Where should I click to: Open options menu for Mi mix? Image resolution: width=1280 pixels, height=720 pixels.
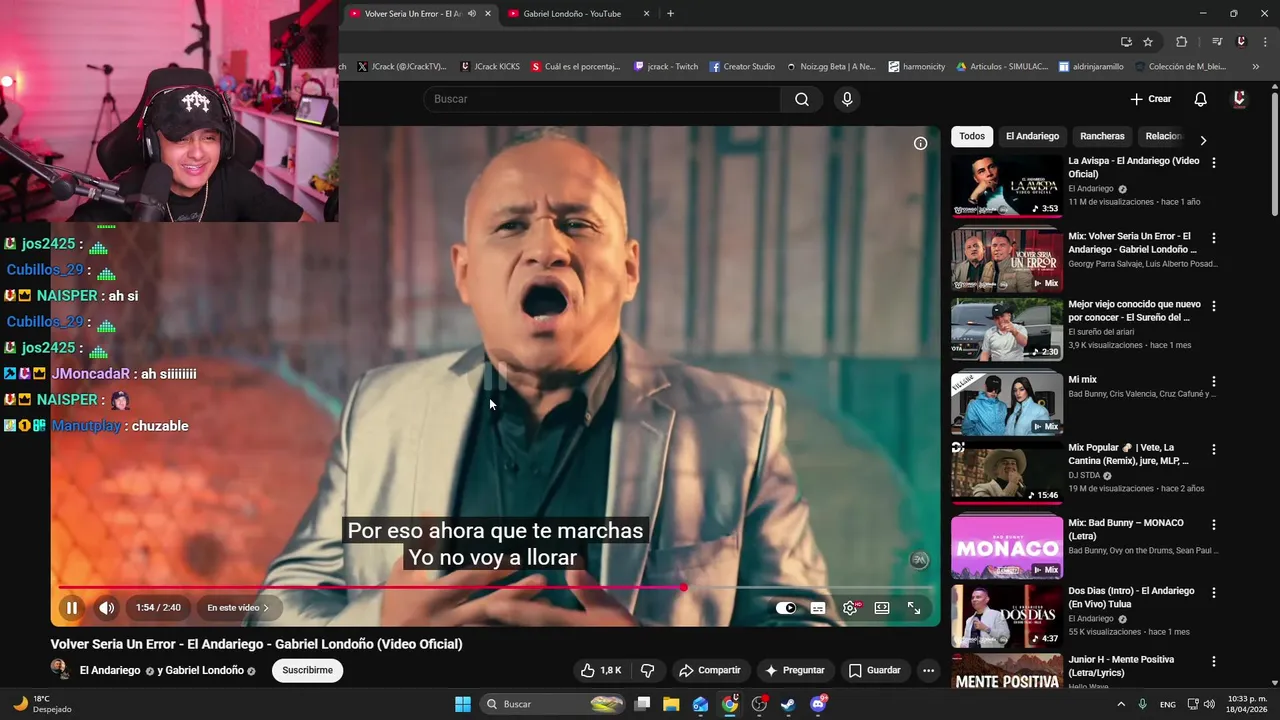pyautogui.click(x=1214, y=381)
